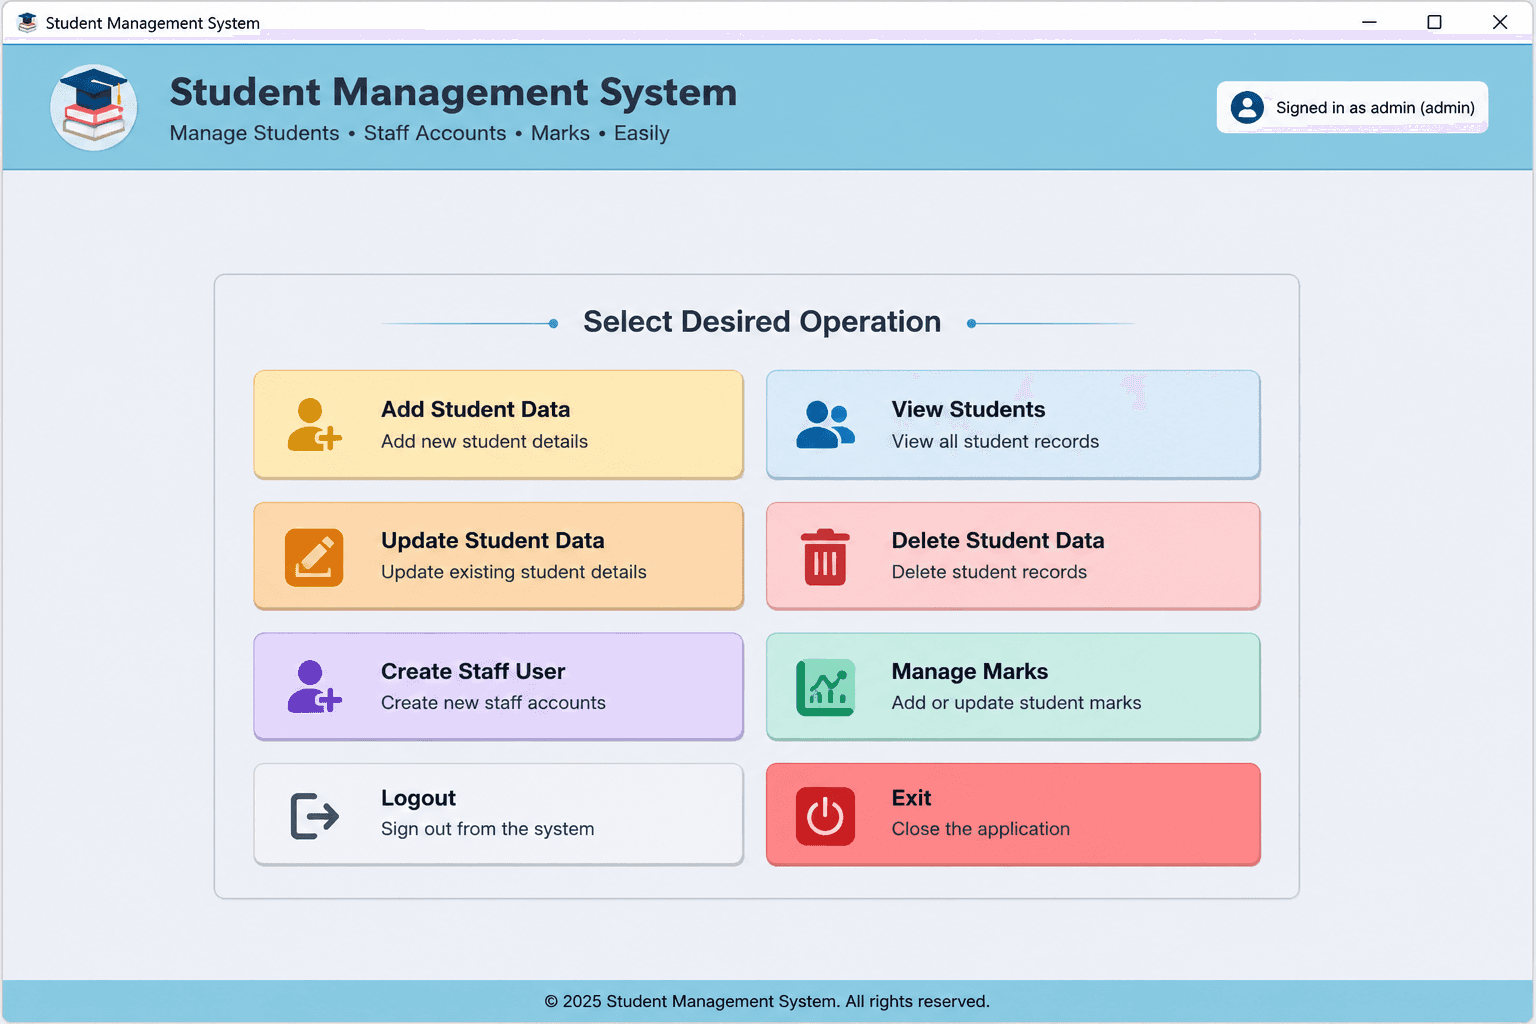
Task: Select Delete Student Data operation
Action: (x=1013, y=556)
